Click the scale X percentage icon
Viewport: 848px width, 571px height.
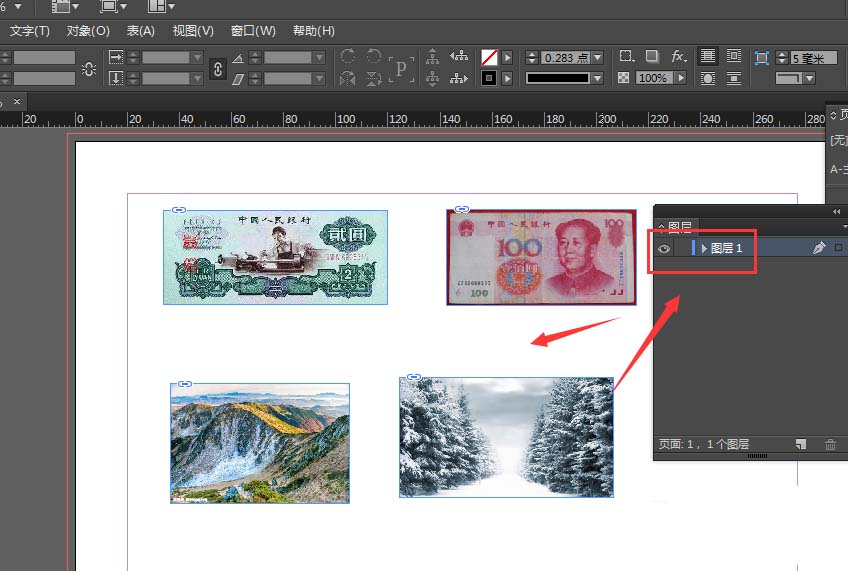pyautogui.click(x=116, y=57)
